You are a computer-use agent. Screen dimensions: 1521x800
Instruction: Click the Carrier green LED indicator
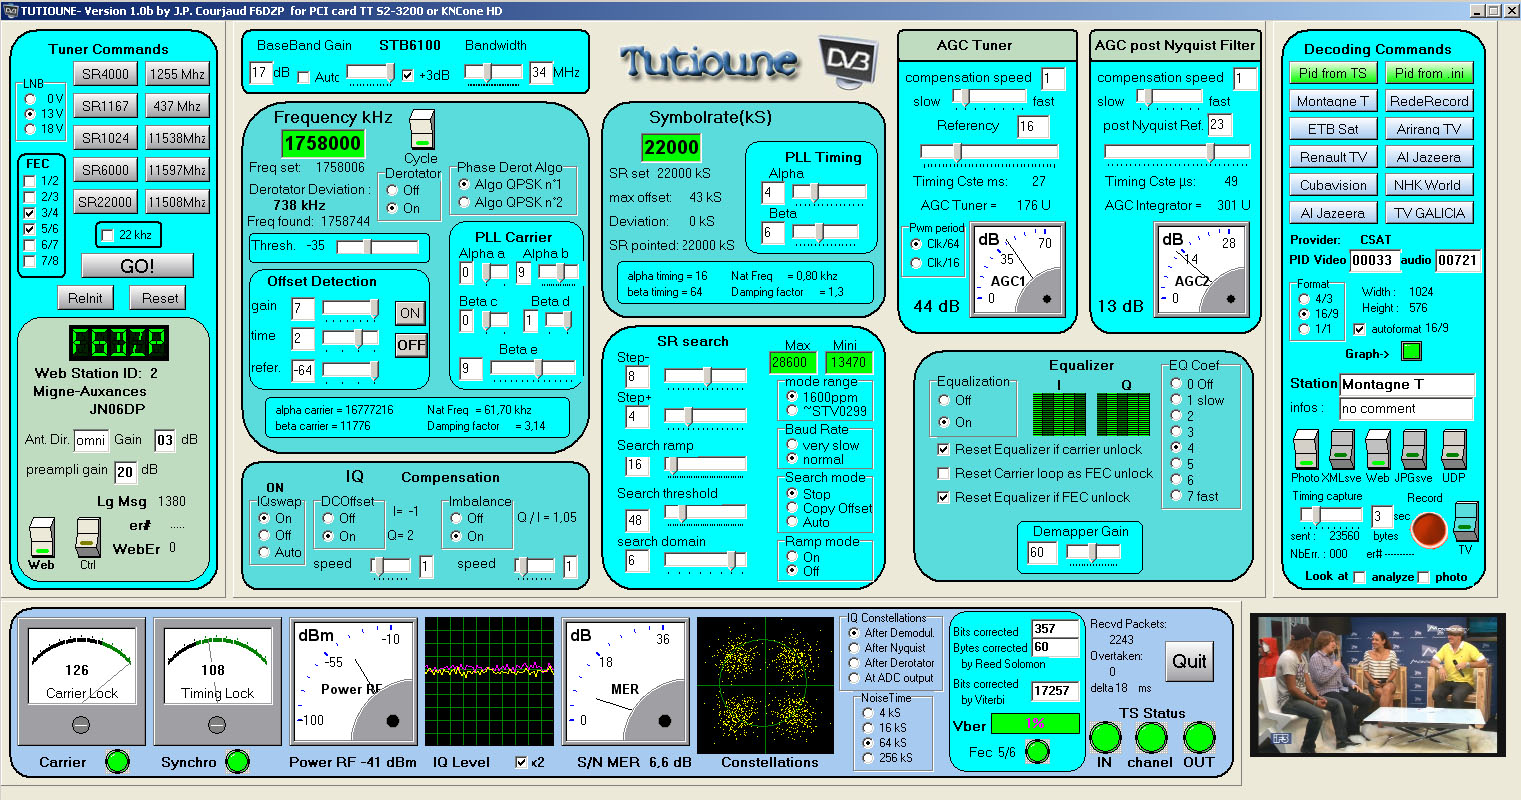pyautogui.click(x=117, y=762)
